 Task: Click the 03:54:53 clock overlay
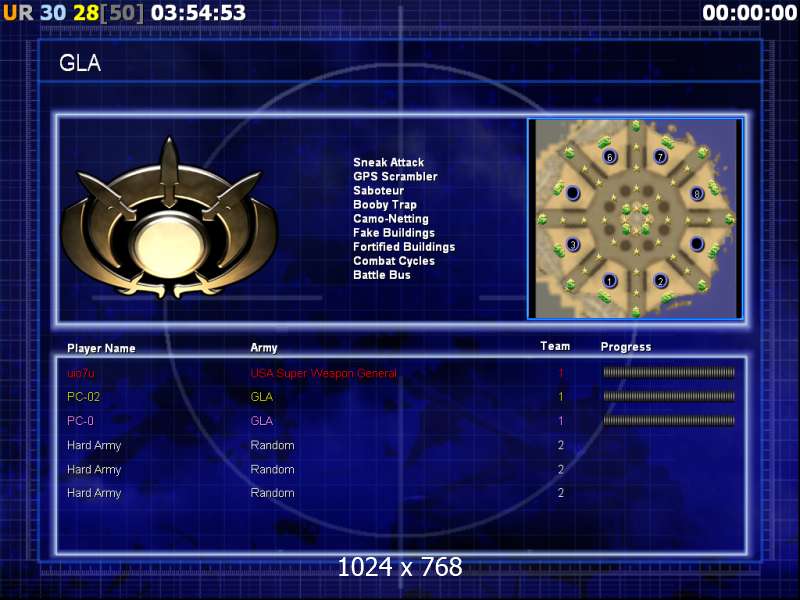198,13
